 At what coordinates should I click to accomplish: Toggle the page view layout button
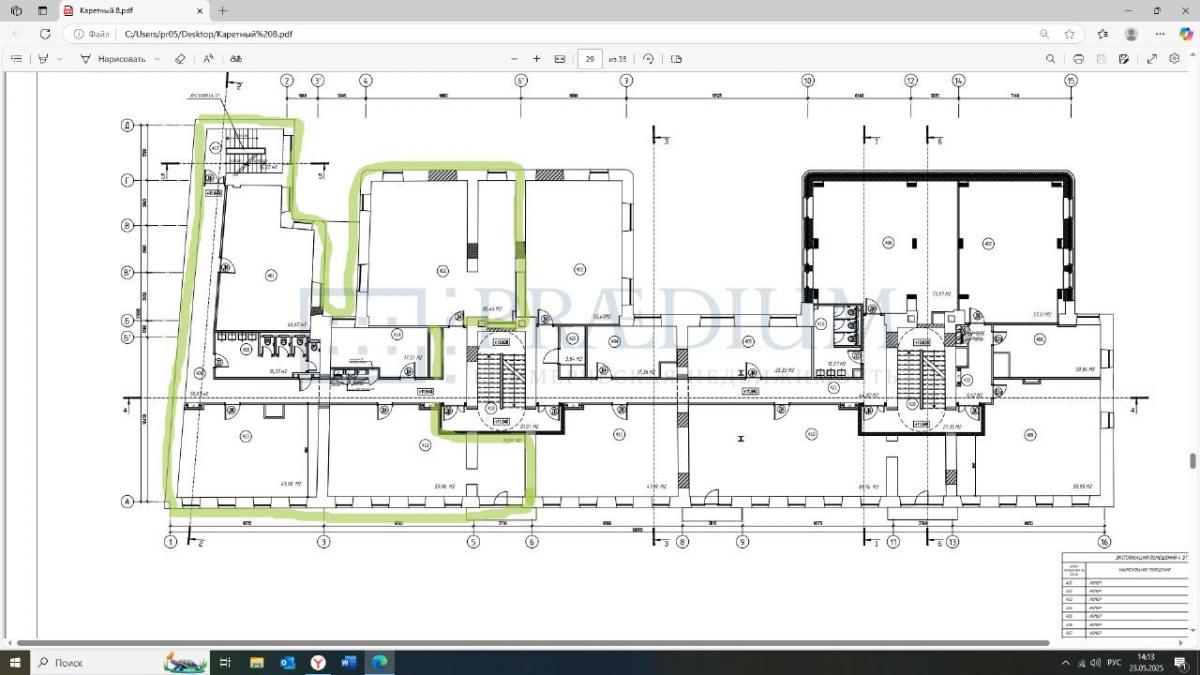coord(677,59)
